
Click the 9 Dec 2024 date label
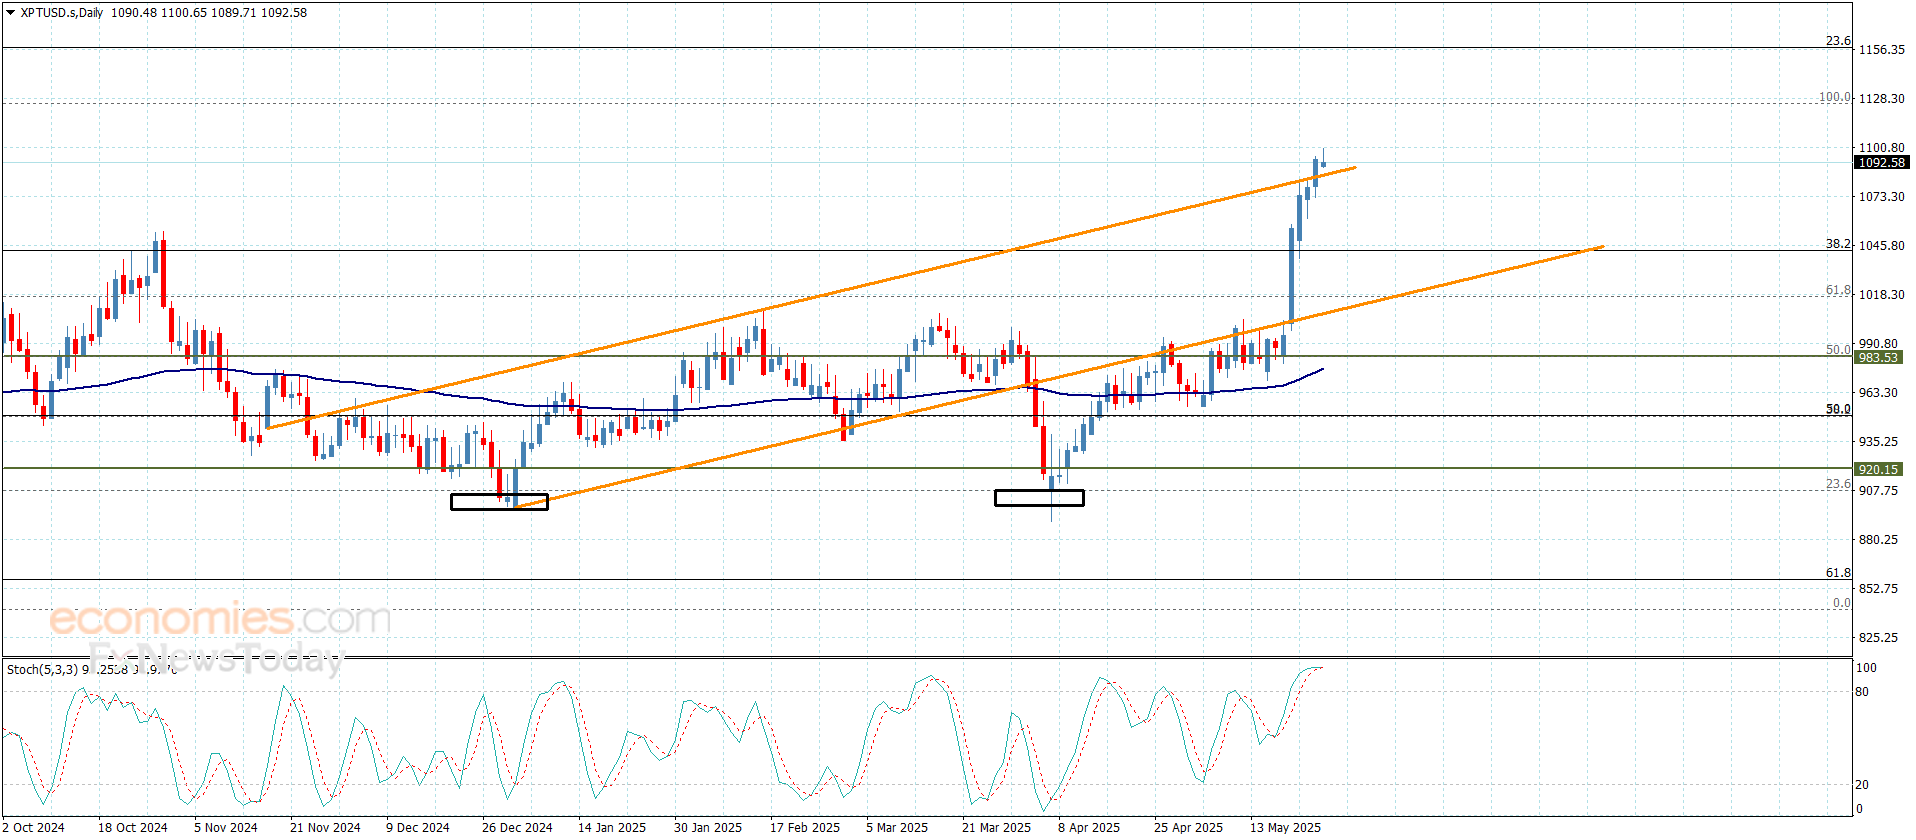[418, 828]
